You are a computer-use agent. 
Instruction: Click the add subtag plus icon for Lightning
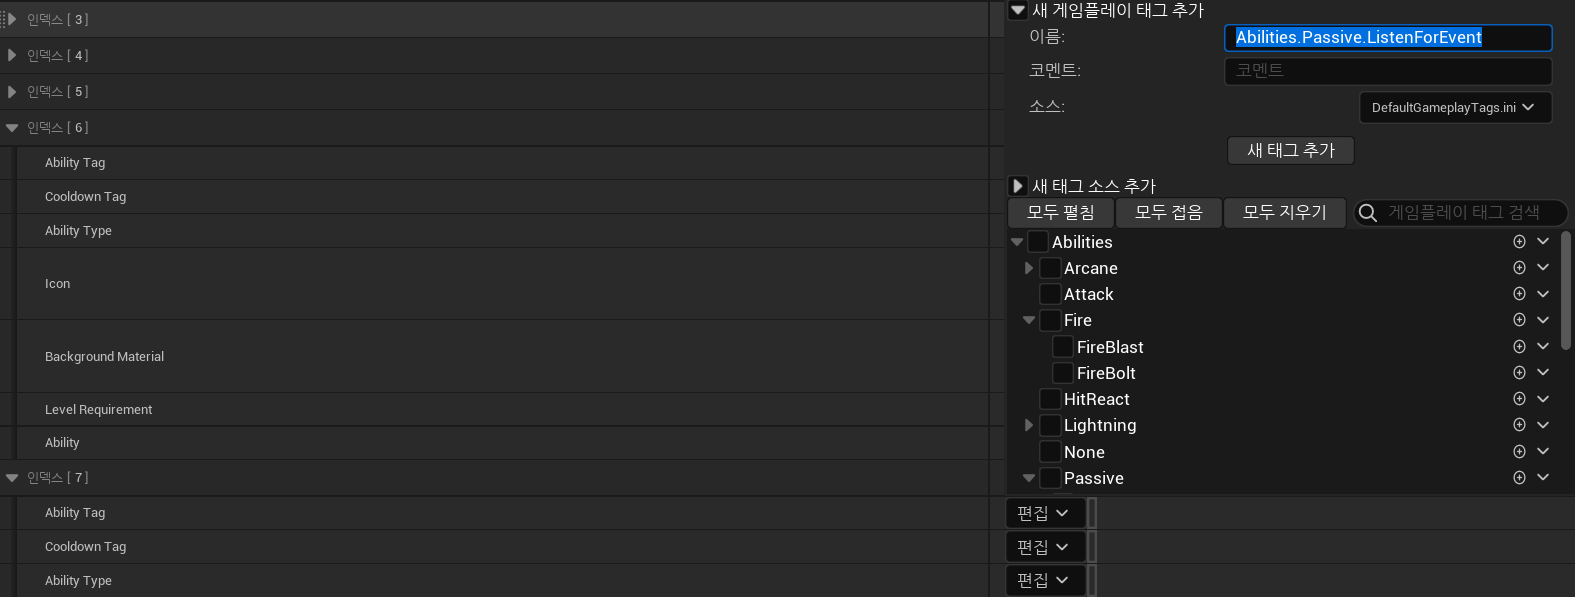[1519, 425]
